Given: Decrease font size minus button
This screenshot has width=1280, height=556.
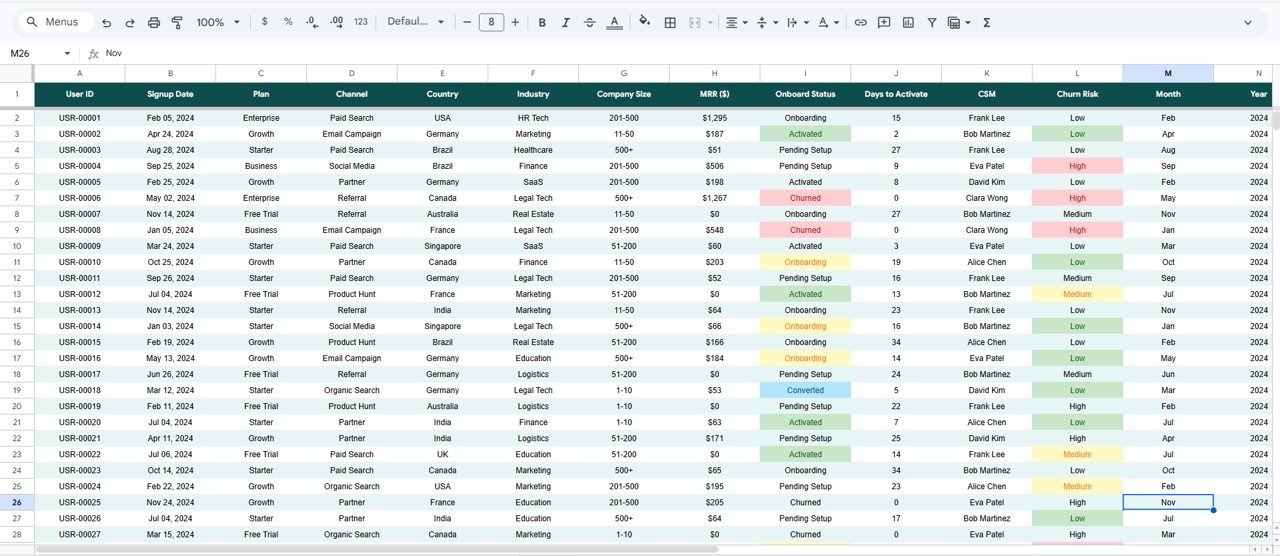Looking at the screenshot, I should pos(467,22).
